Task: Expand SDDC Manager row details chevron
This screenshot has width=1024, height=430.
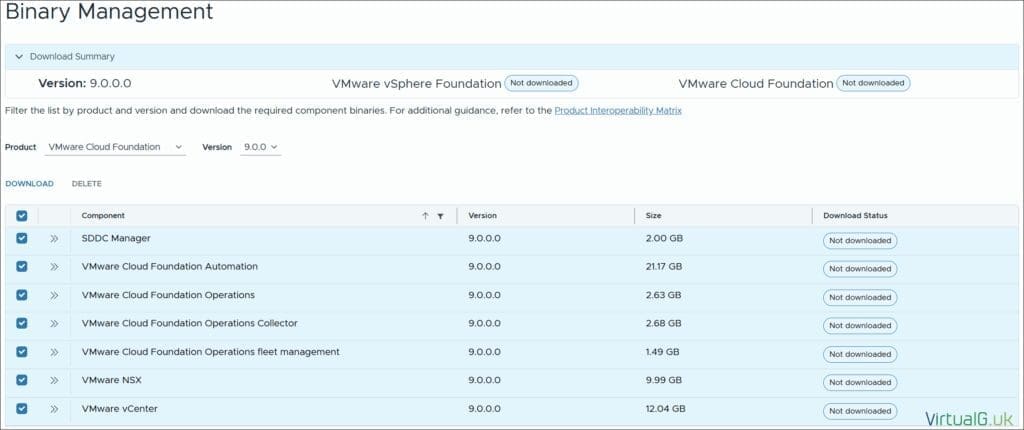Action: 54,239
